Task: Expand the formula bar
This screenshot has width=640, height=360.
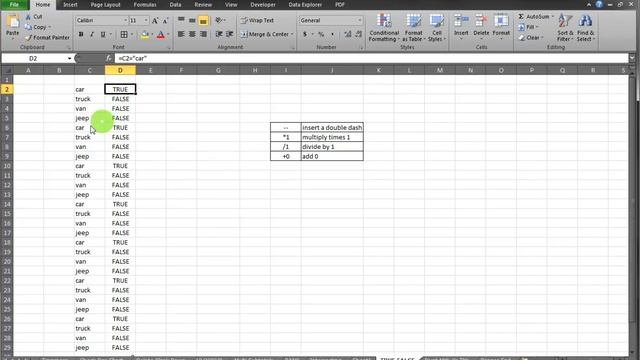Action: 632,59
